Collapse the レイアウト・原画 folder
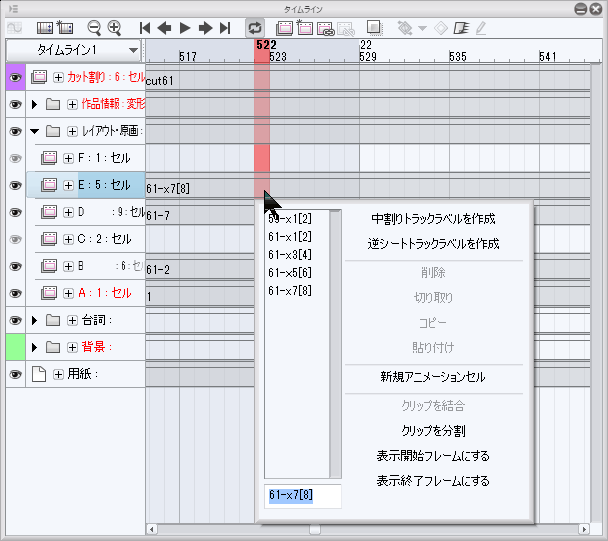 coord(35,131)
